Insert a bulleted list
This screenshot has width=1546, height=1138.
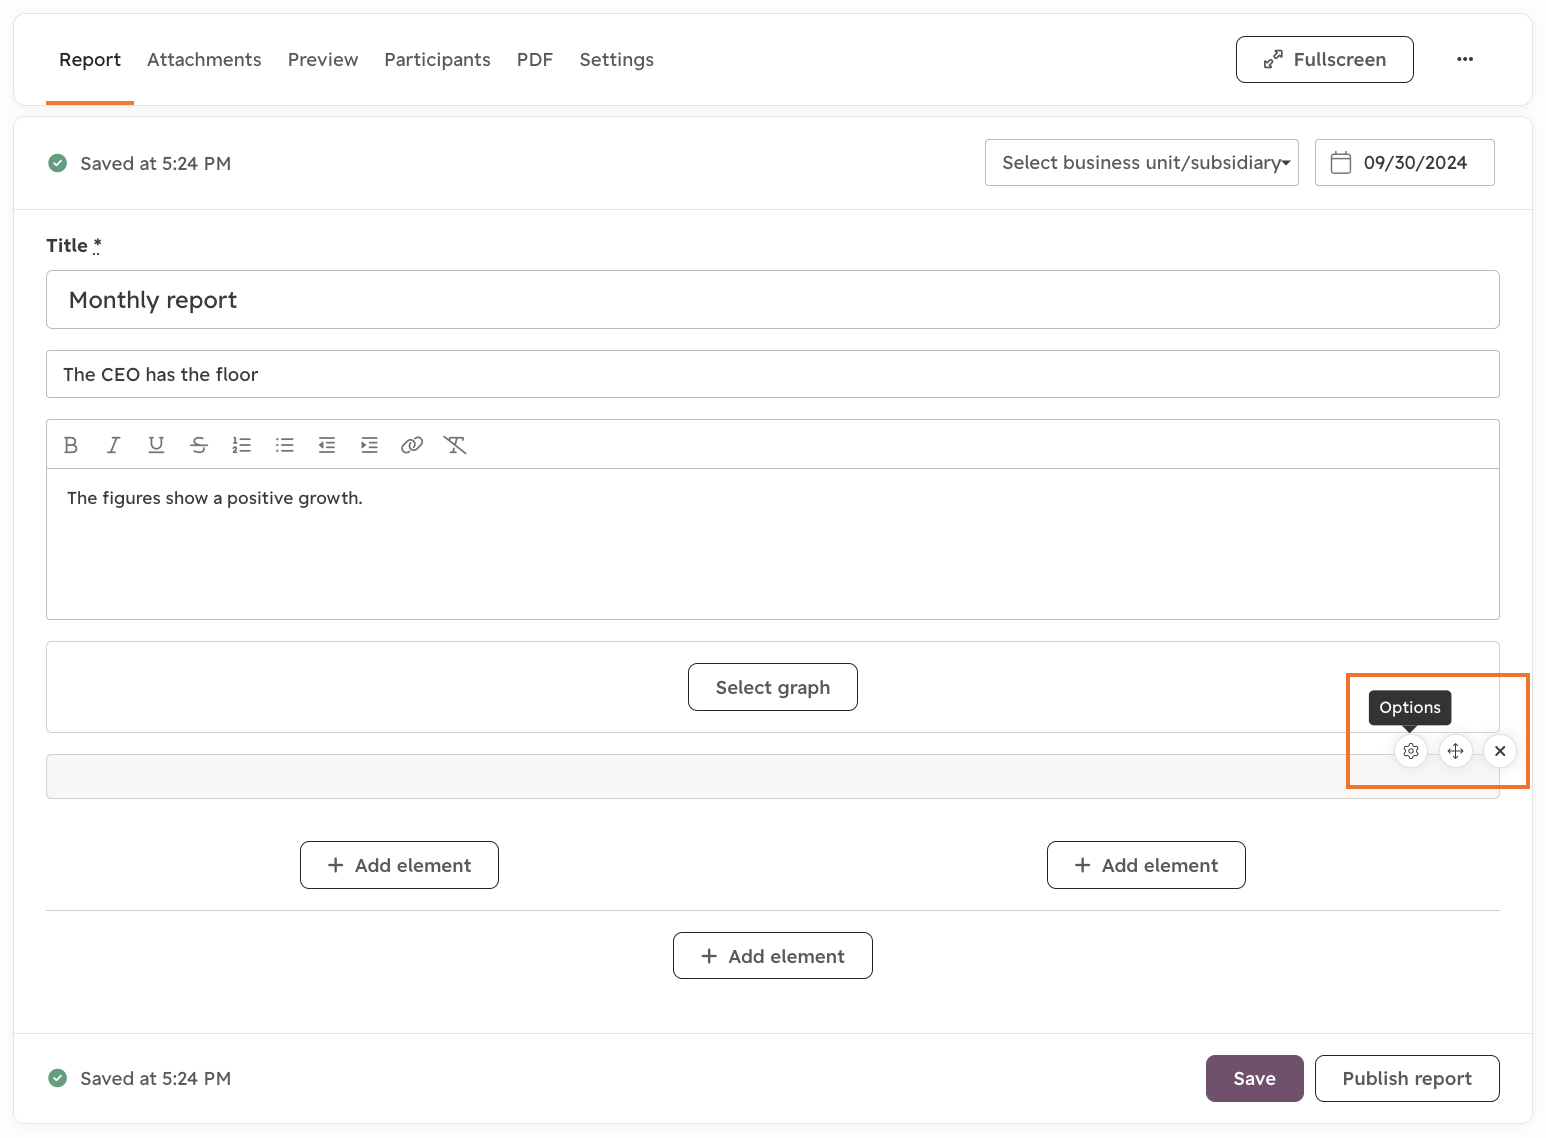point(285,445)
